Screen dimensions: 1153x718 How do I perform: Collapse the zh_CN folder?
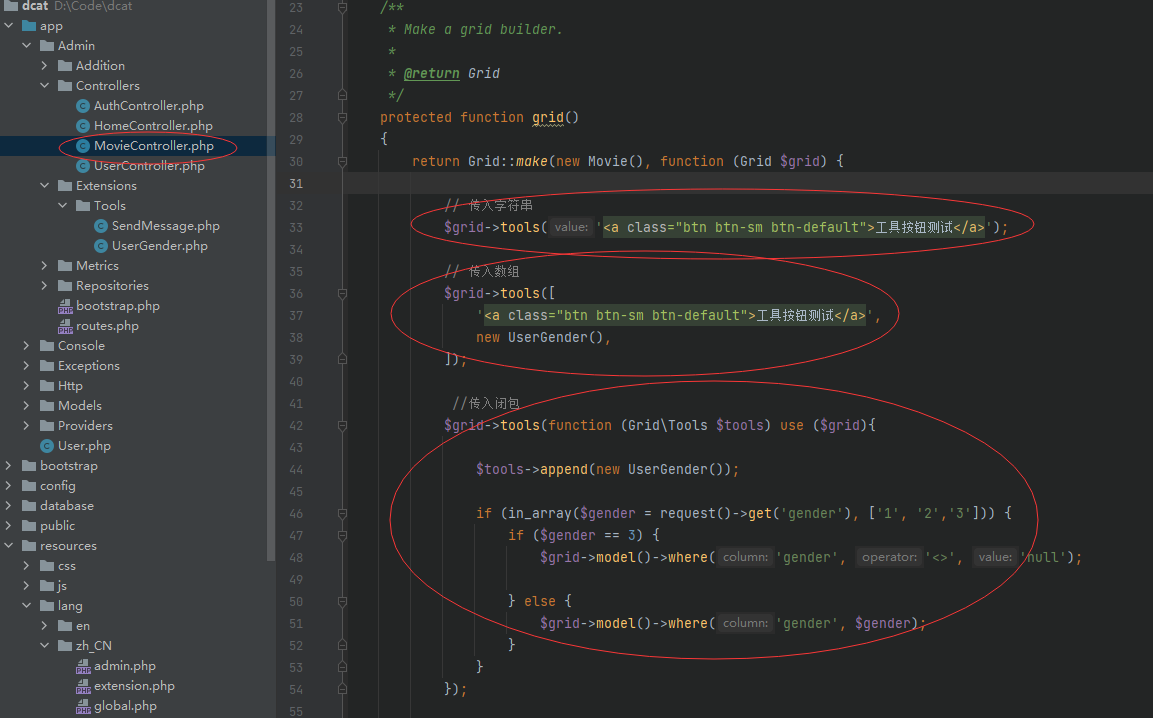point(44,645)
